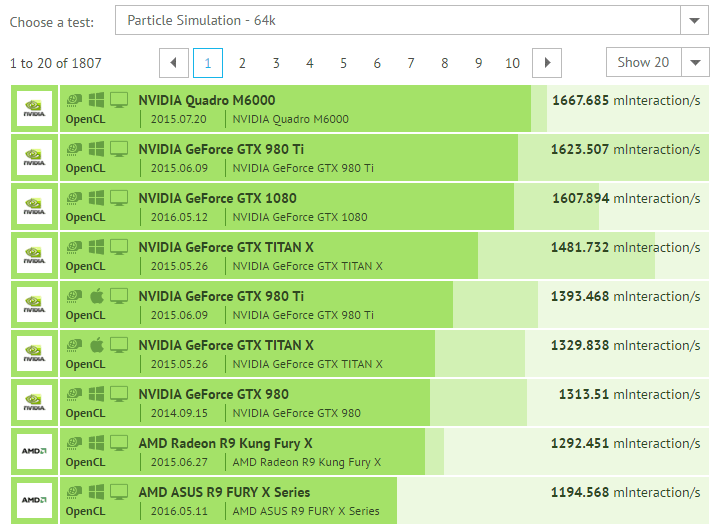This screenshot has width=716, height=525.
Task: Open the NVIDIA GeForce GTX 980 result title
Action: pyautogui.click(x=213, y=394)
